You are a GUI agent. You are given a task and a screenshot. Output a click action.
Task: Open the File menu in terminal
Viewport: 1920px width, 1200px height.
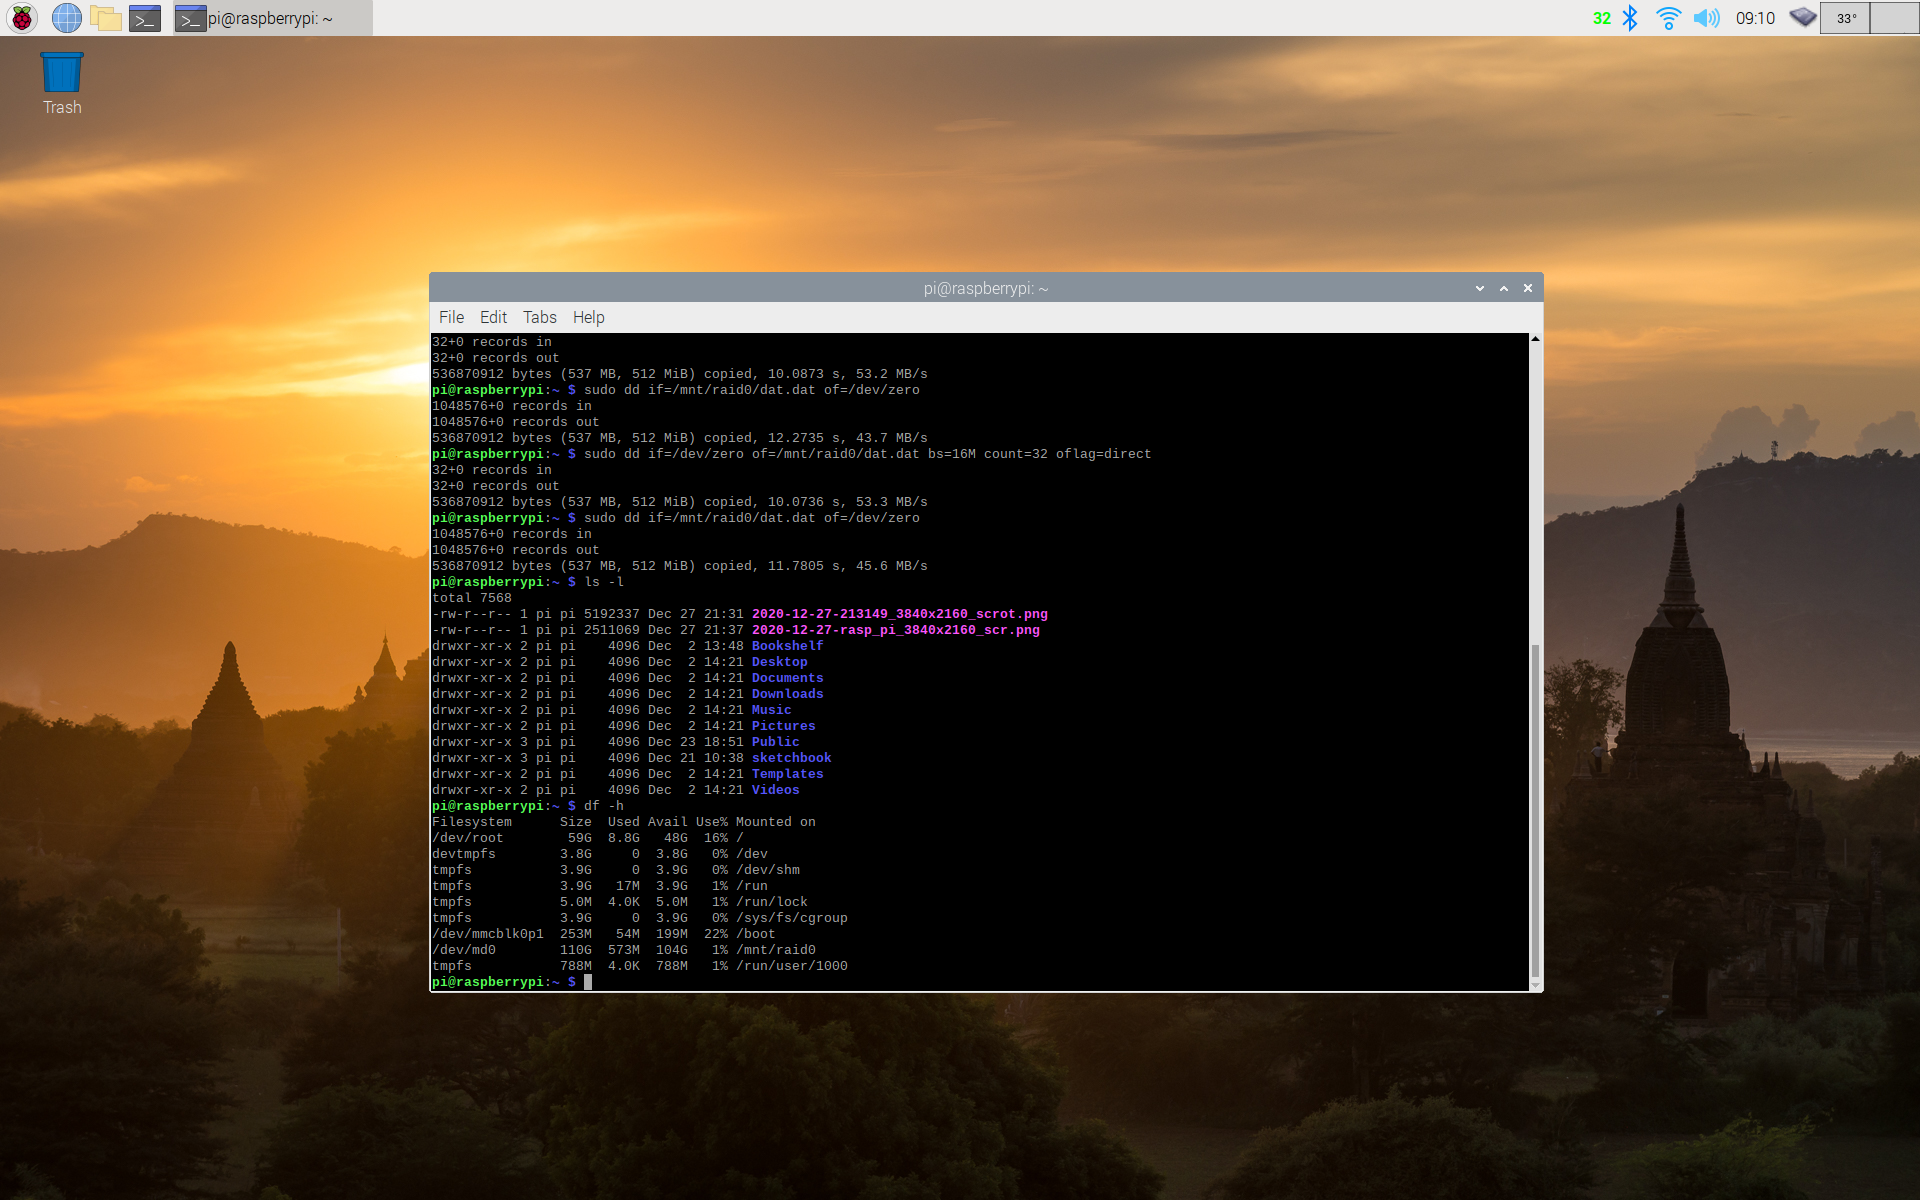[451, 317]
